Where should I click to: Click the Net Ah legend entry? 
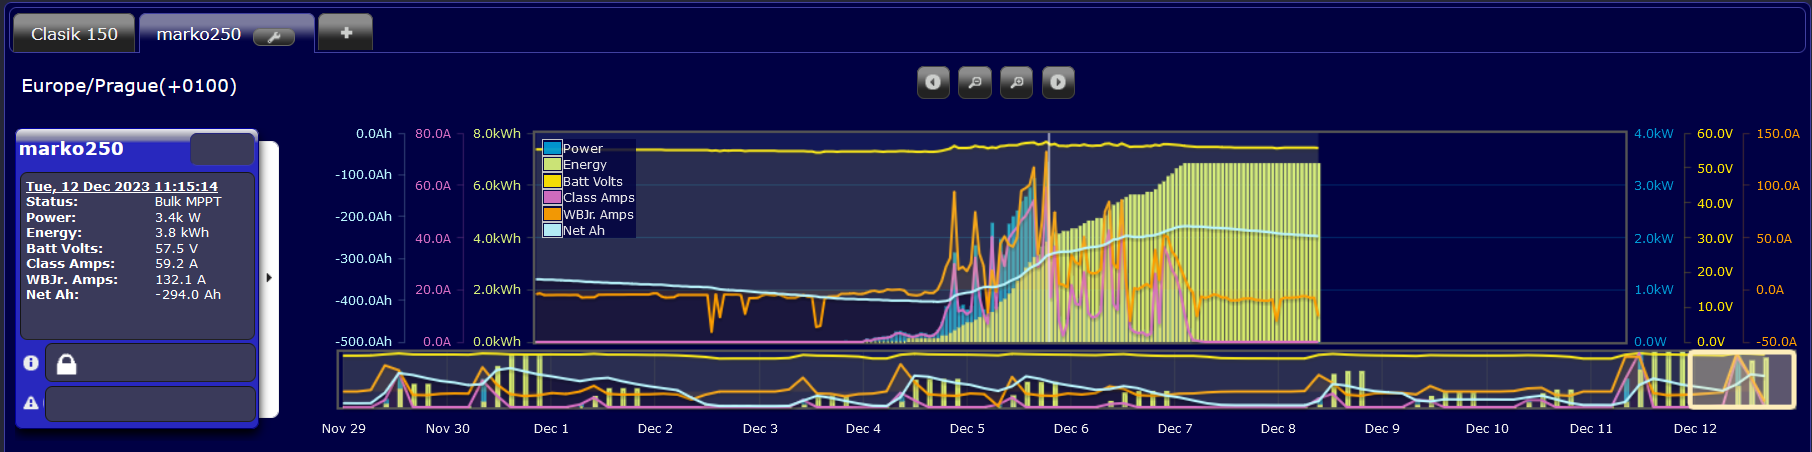point(574,230)
